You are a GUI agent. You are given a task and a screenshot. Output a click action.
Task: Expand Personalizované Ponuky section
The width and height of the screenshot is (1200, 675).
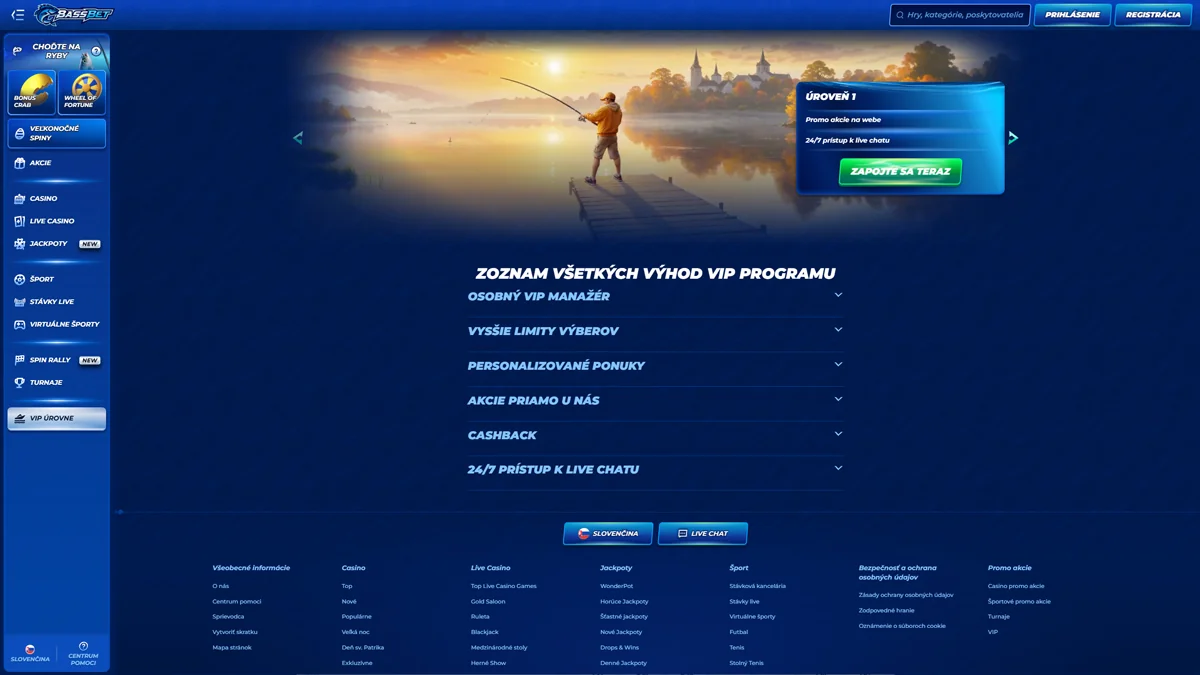point(655,366)
